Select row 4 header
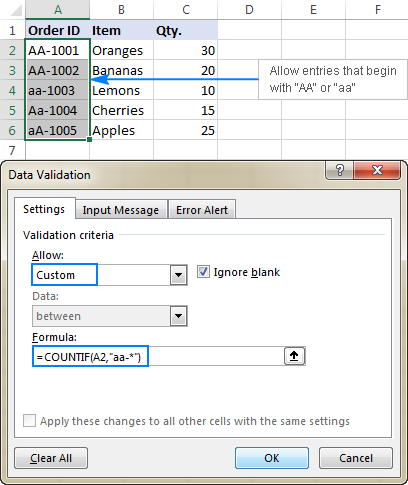408x485 pixels. 12,90
